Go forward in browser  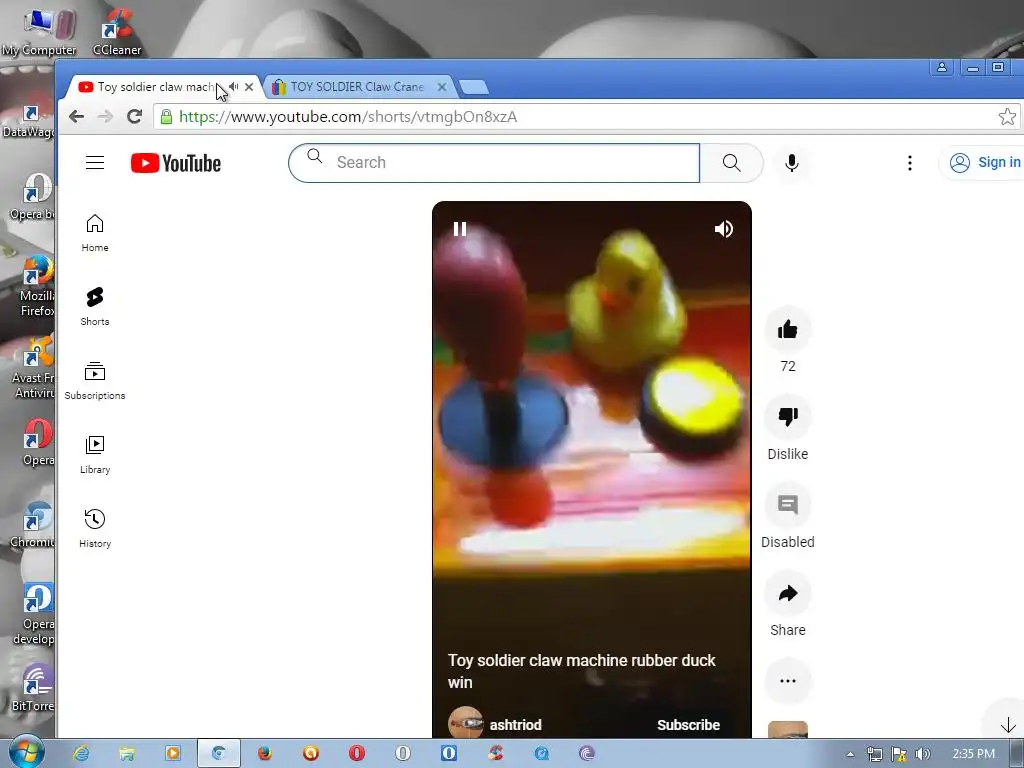pos(105,117)
